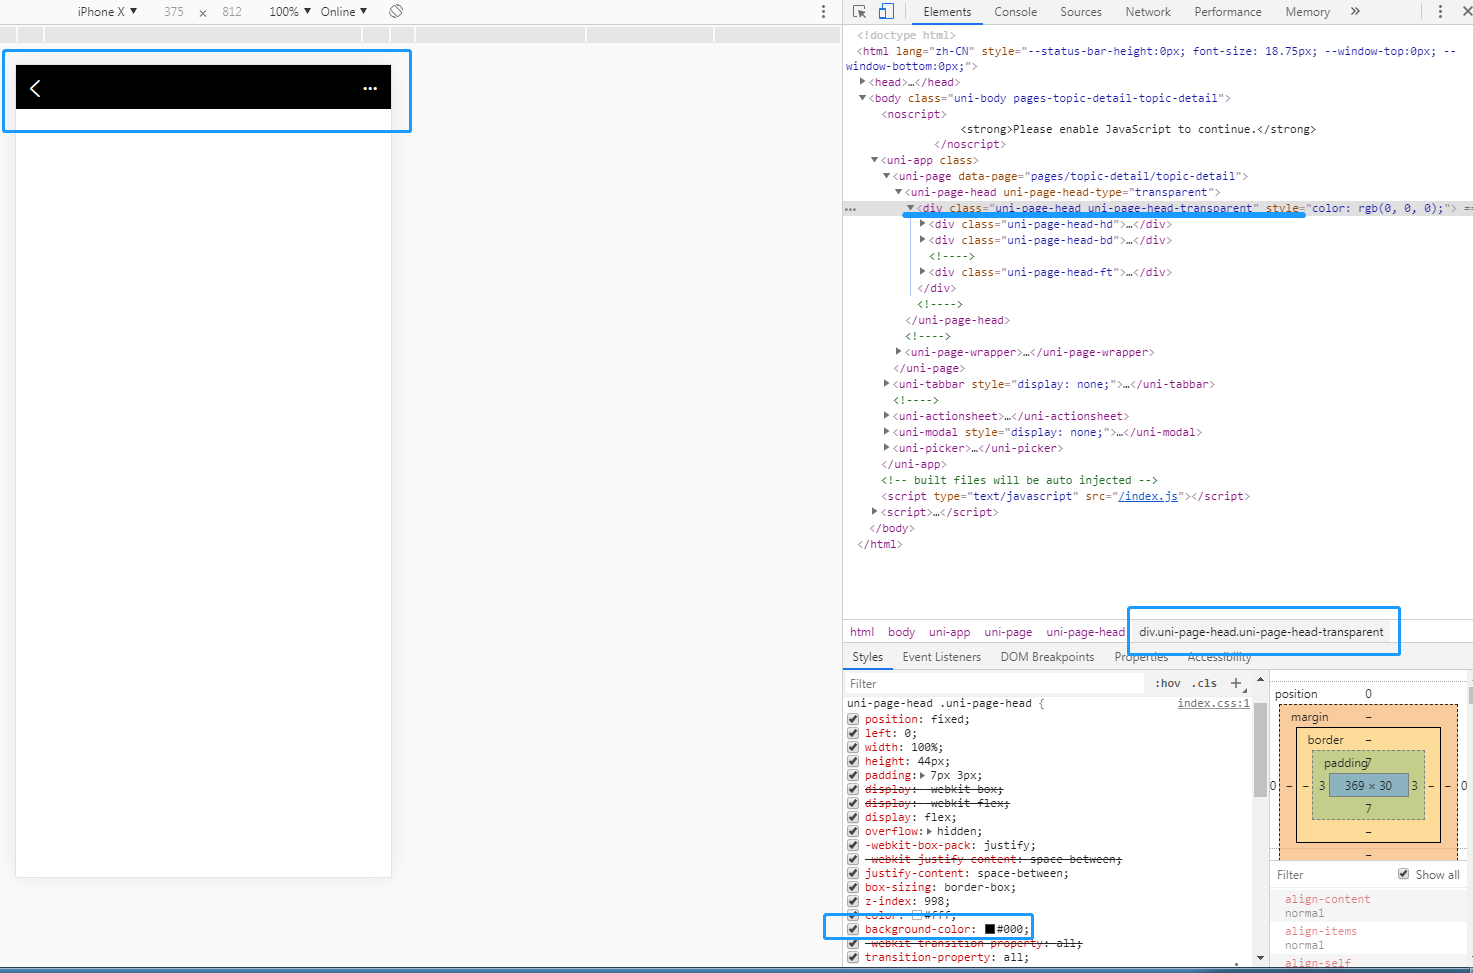Select the Styles pane tab

pyautogui.click(x=867, y=657)
